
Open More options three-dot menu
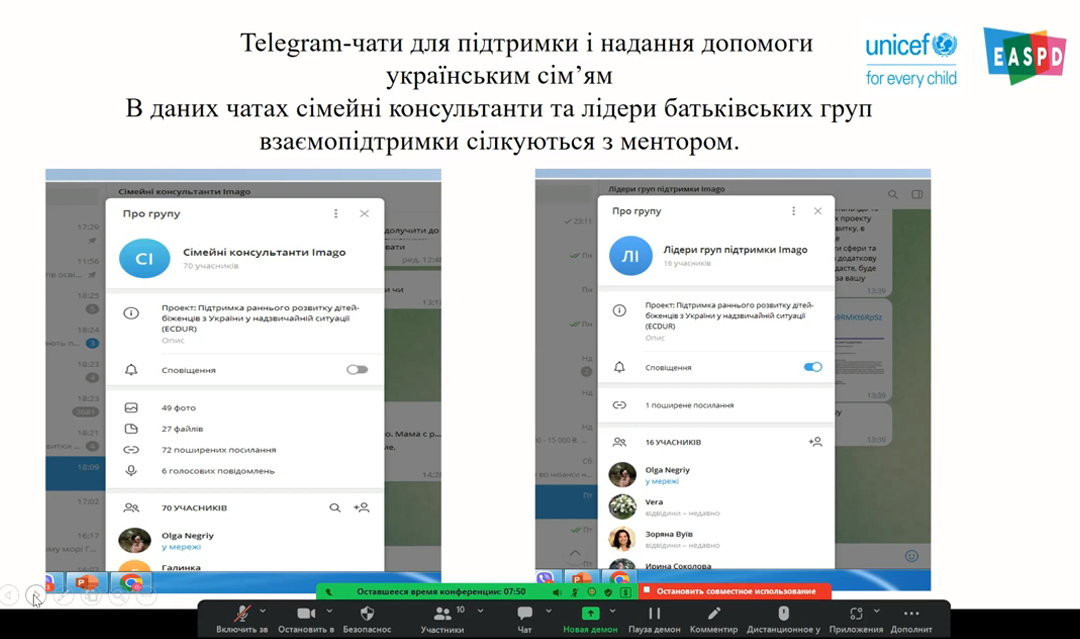(910, 614)
